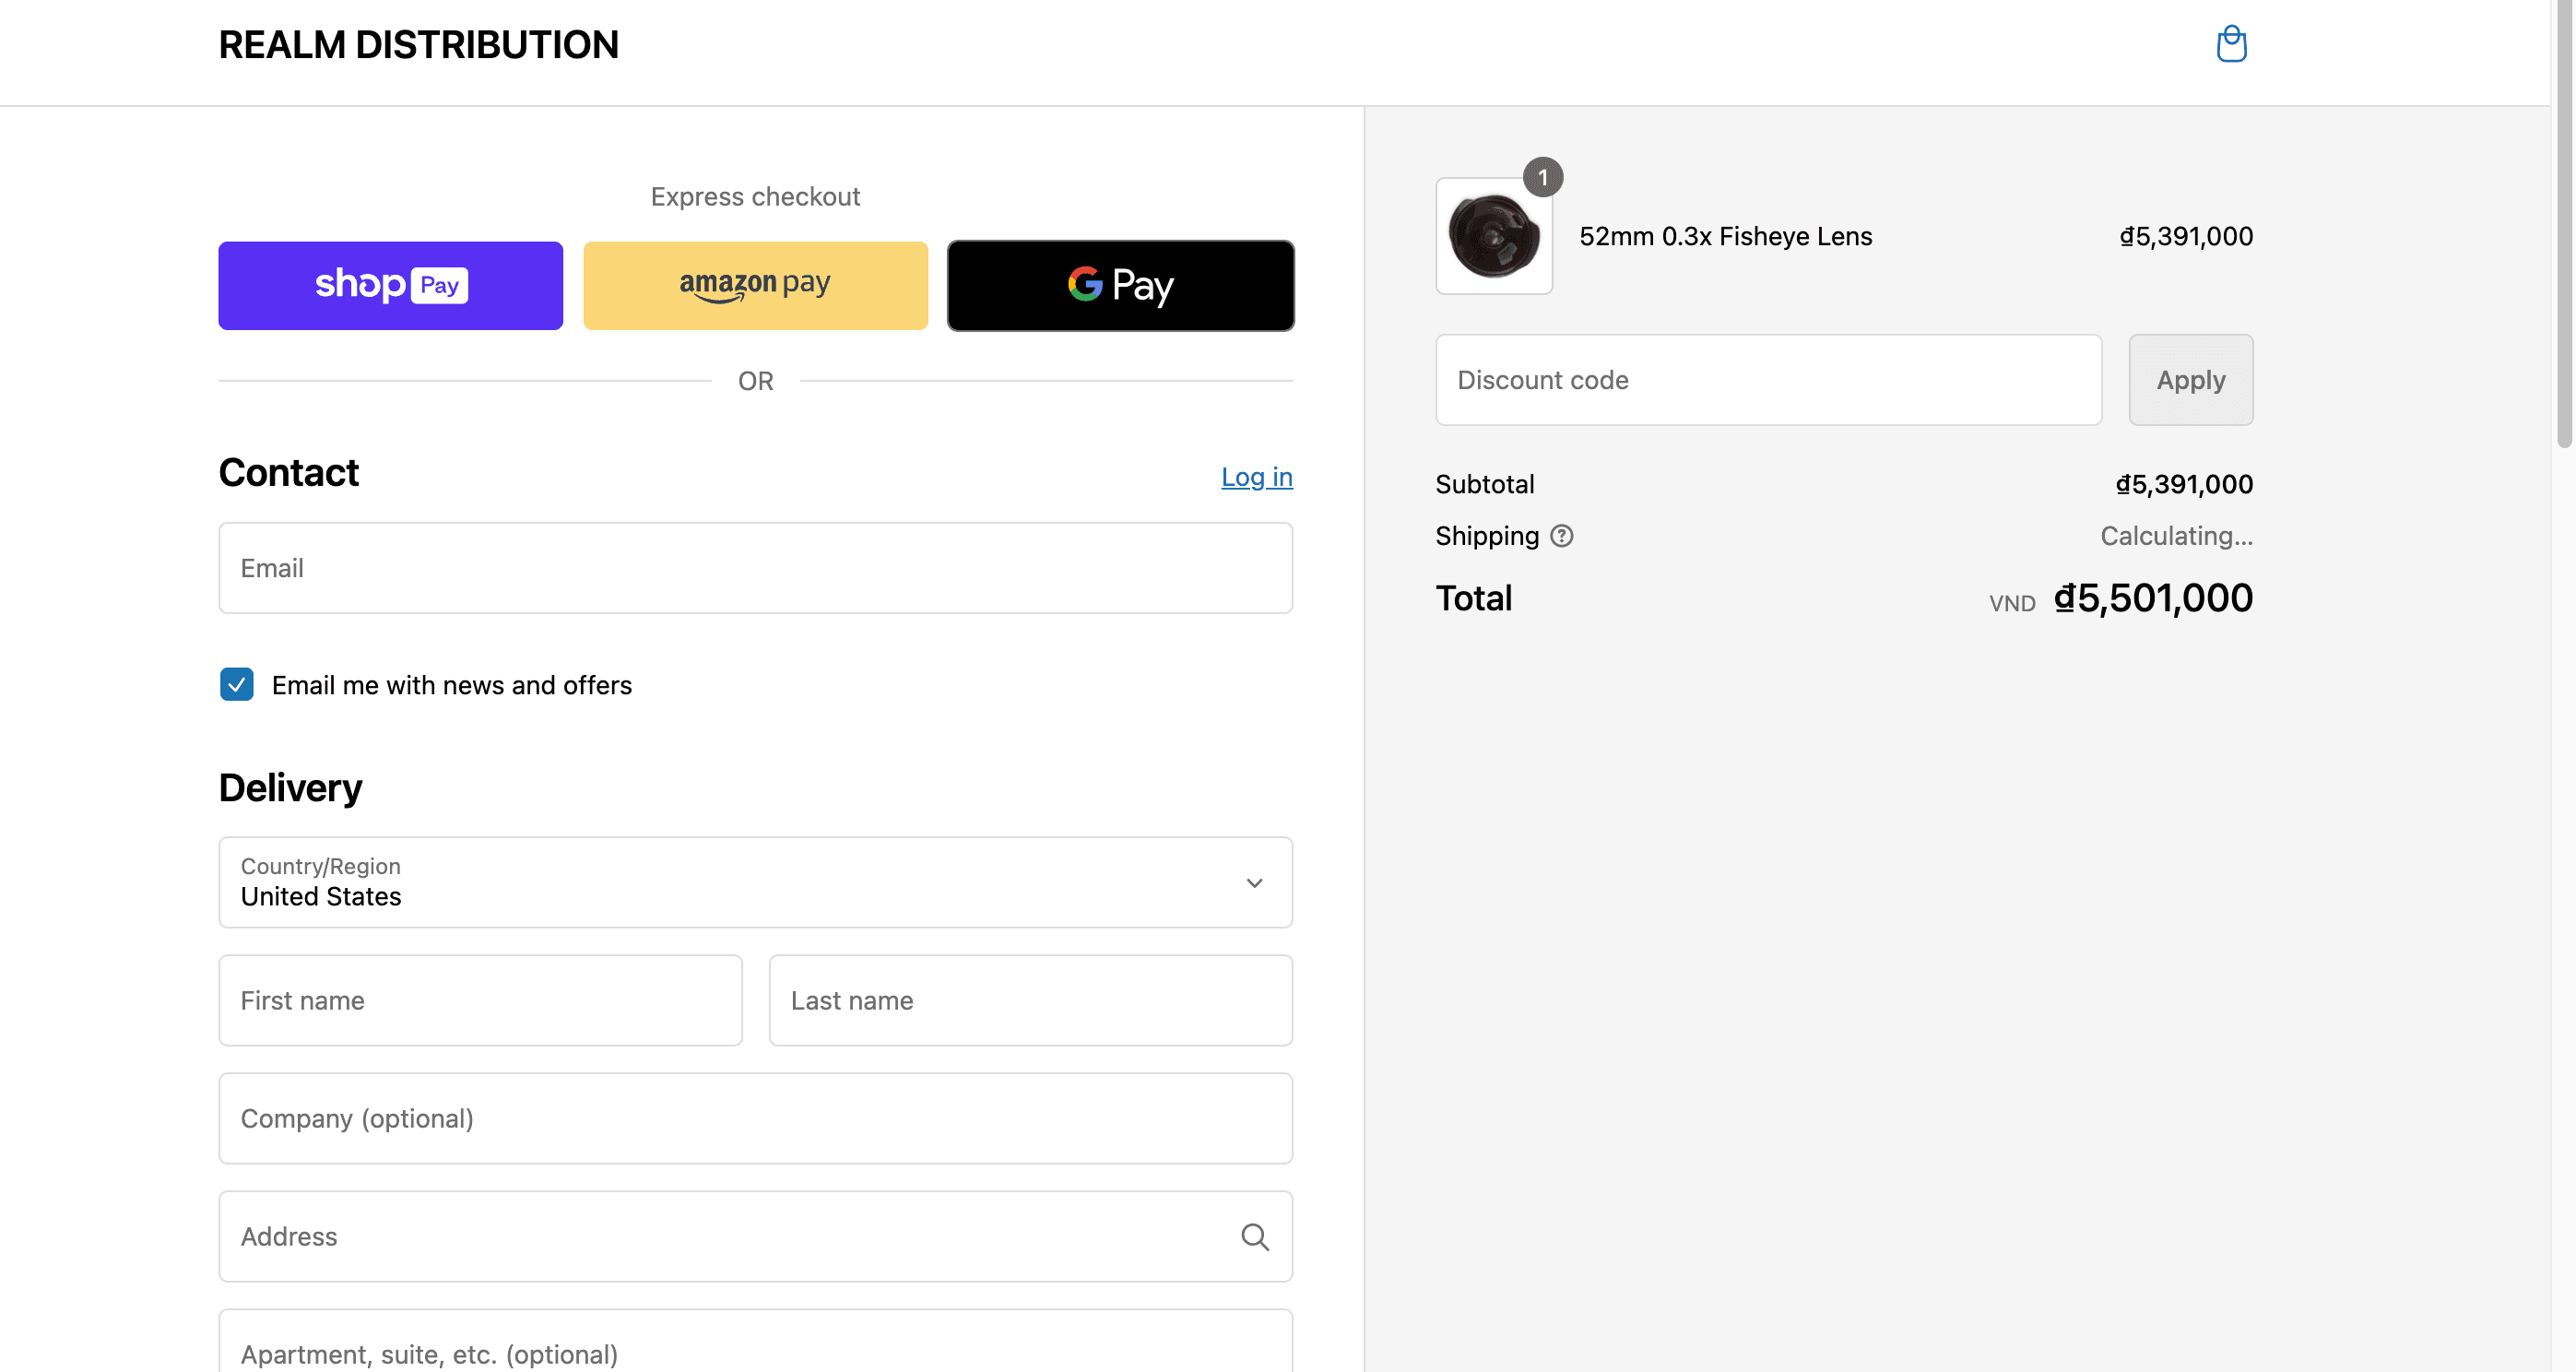
Task: Select Google Pay express checkout
Action: 1120,285
